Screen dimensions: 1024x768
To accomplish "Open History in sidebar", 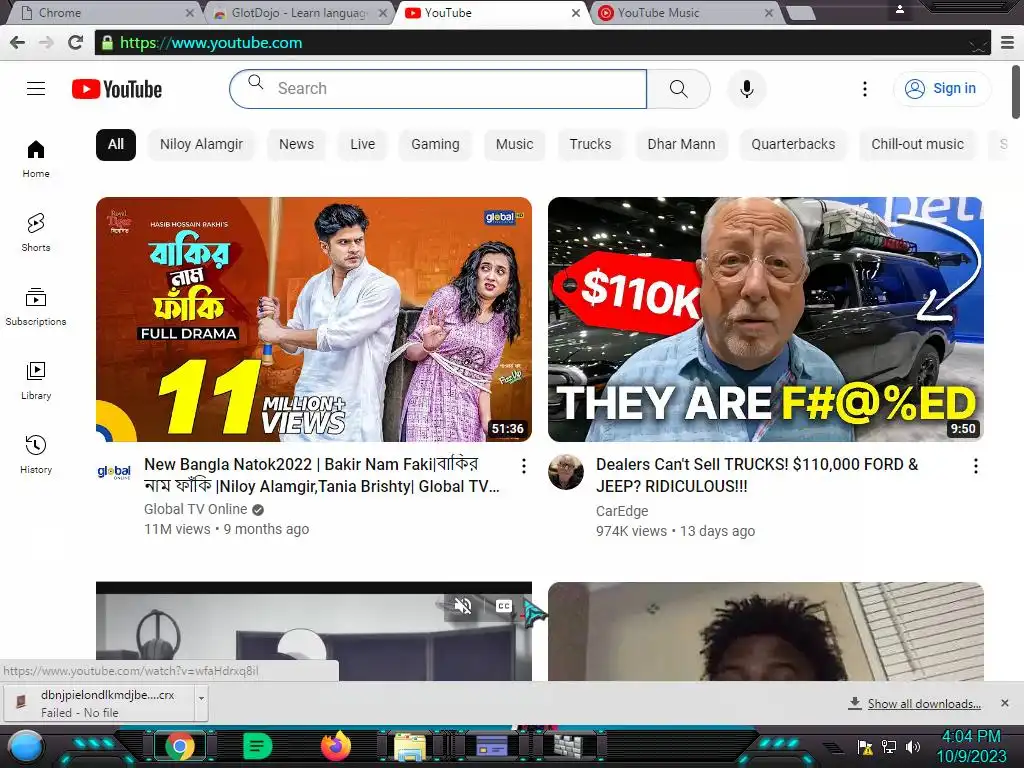I will point(36,455).
